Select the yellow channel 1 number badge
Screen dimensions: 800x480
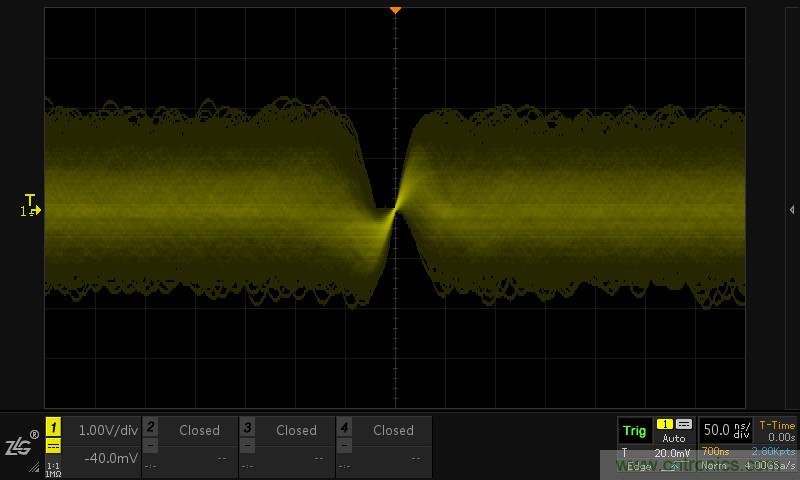53,427
